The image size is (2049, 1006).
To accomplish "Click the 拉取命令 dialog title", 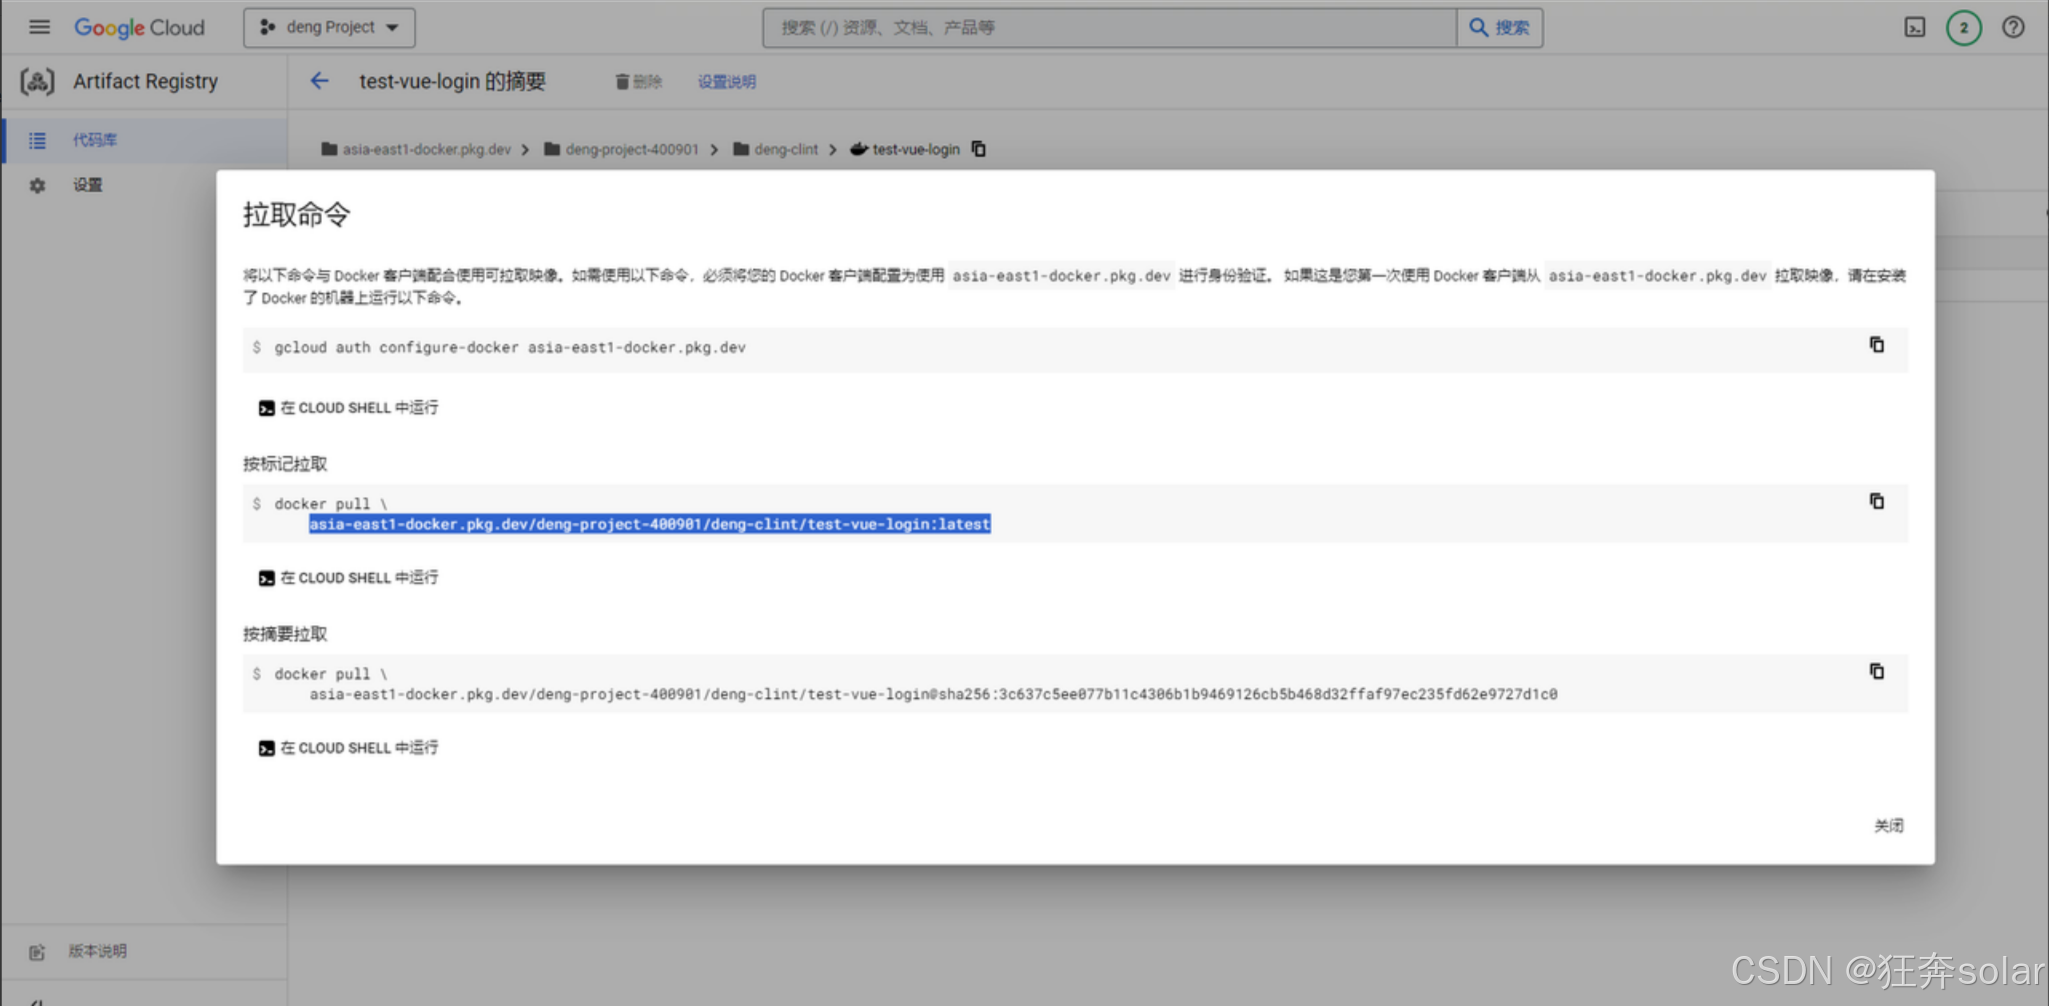I will point(297,215).
